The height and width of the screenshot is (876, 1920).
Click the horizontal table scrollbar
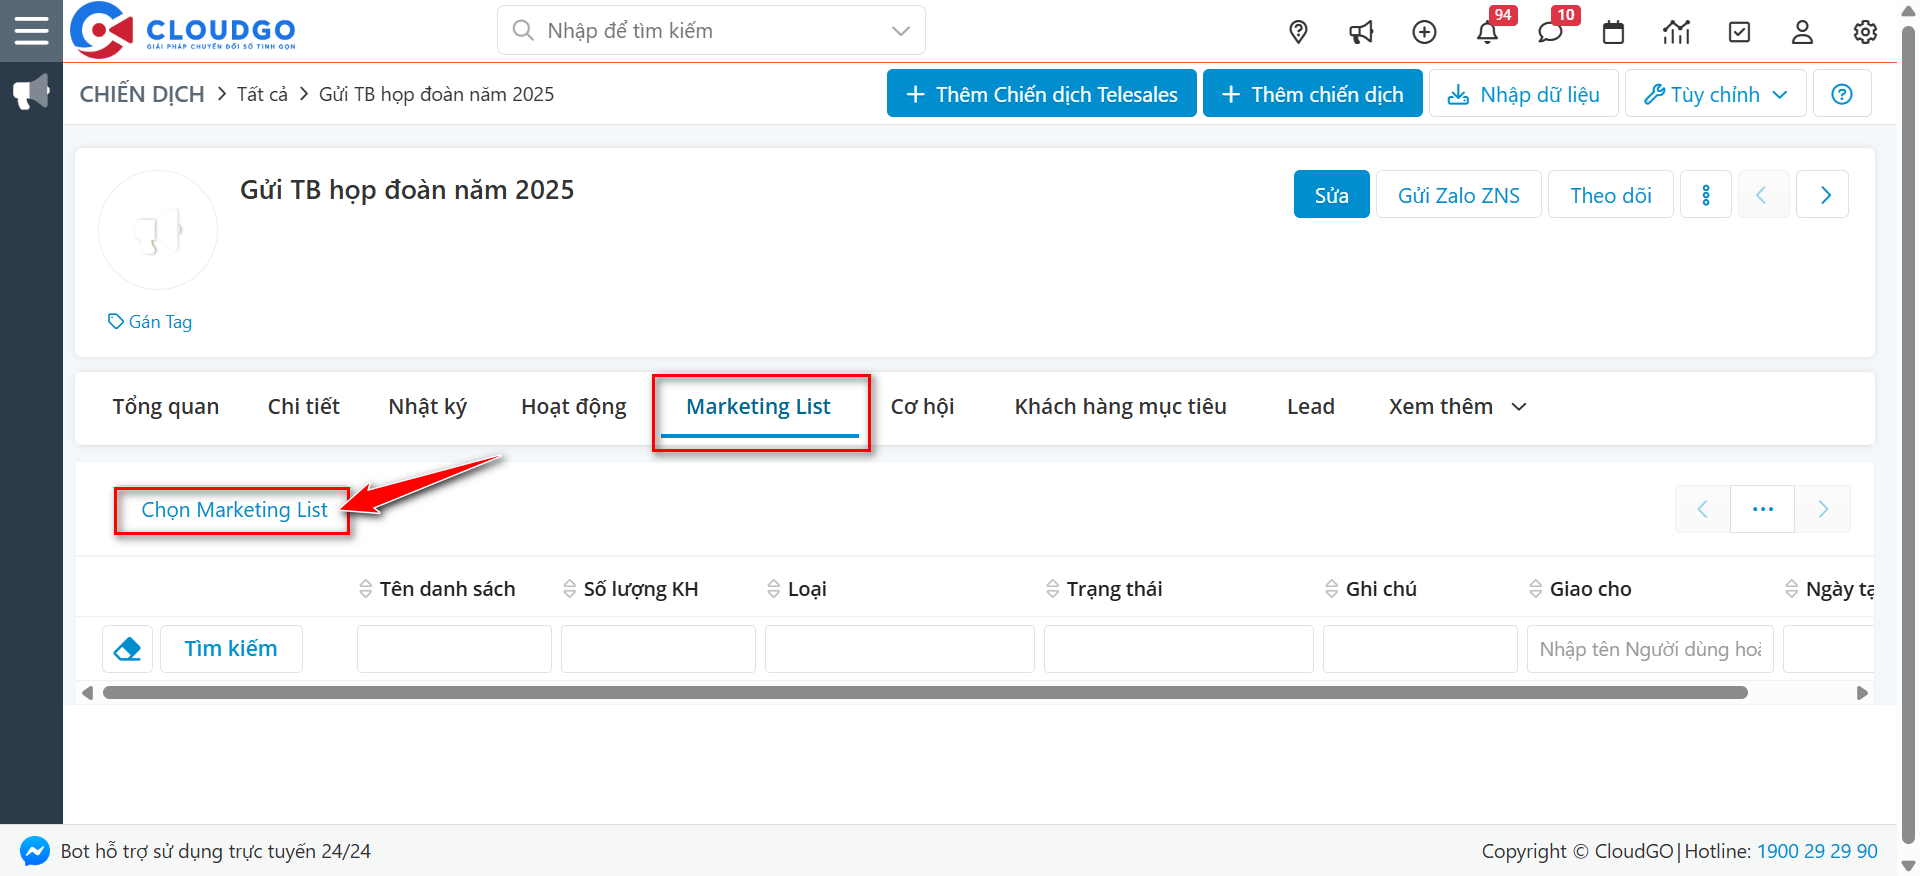click(x=924, y=693)
